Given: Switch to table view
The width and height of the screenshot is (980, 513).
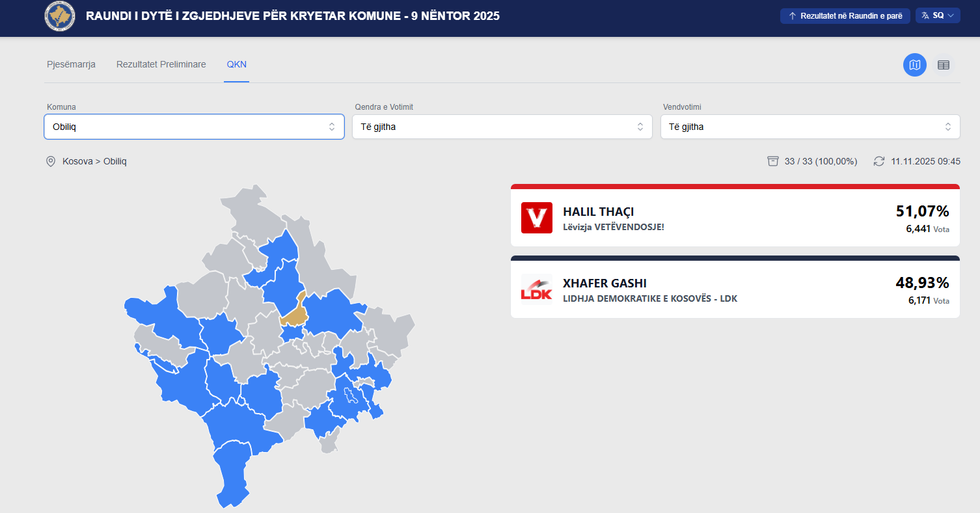Looking at the screenshot, I should (x=943, y=65).
